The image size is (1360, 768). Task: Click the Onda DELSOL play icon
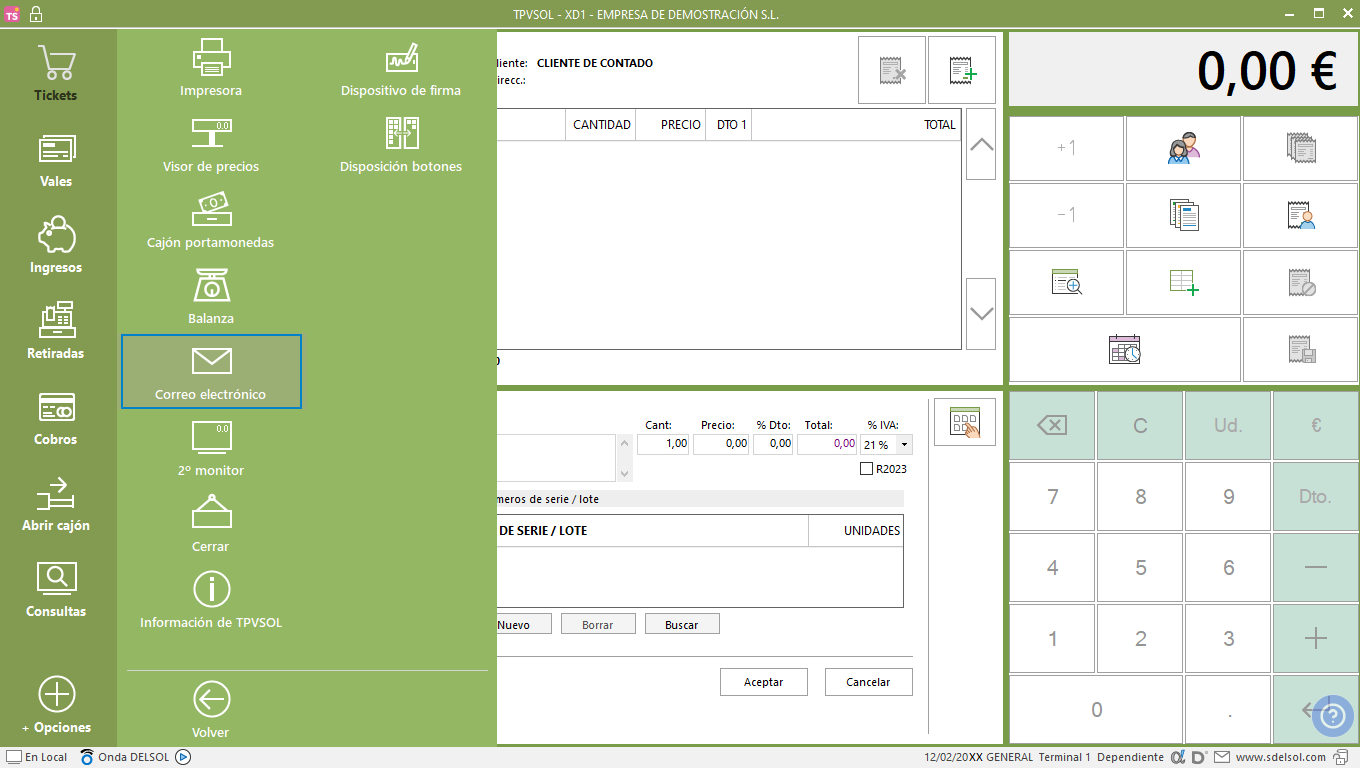coord(183,757)
